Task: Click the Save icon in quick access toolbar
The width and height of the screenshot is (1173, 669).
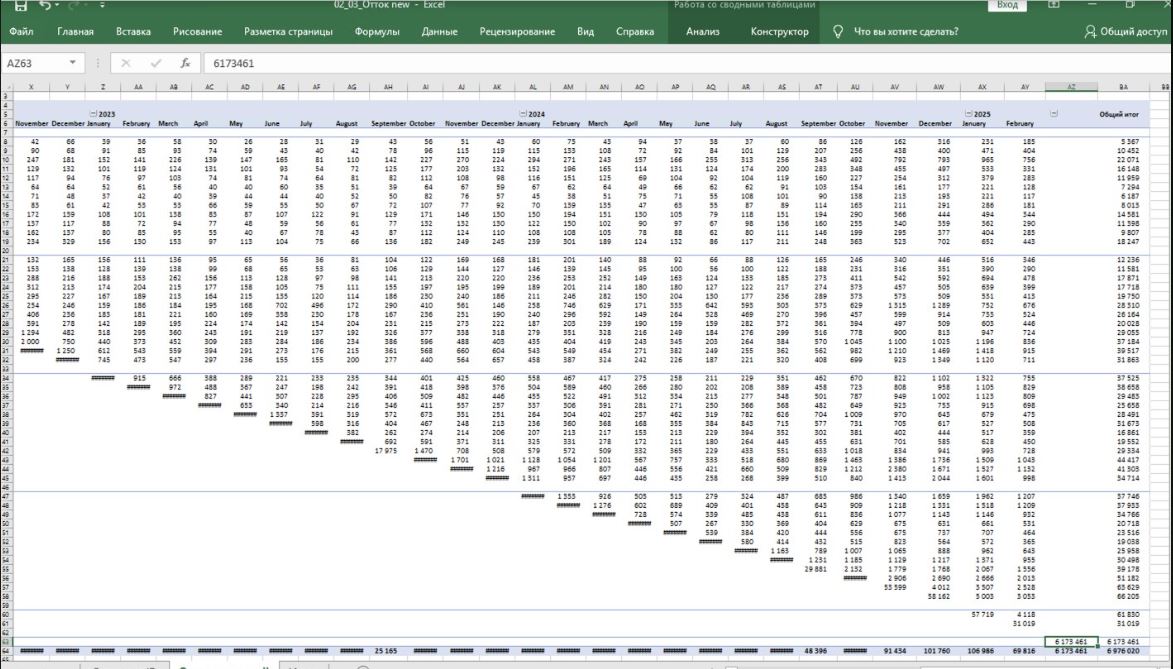Action: coord(20,6)
